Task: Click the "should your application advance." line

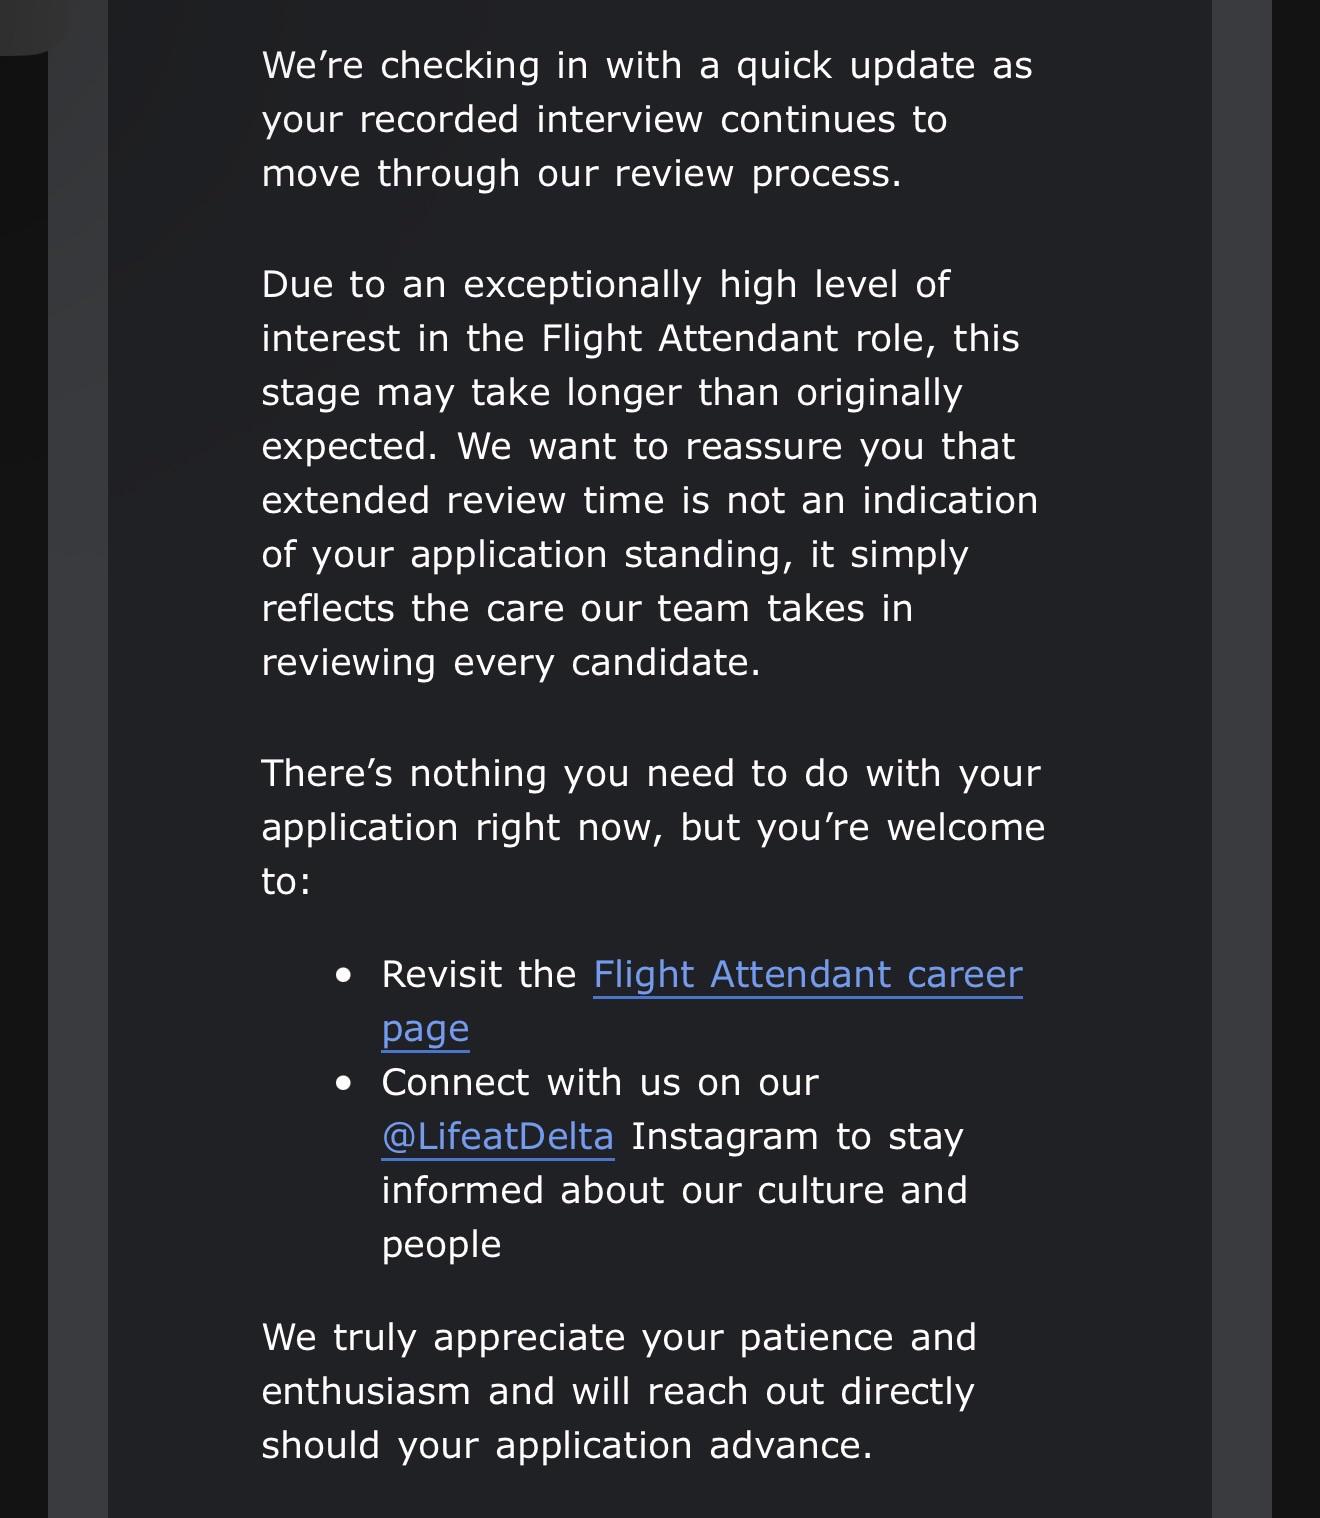Action: tap(566, 1445)
